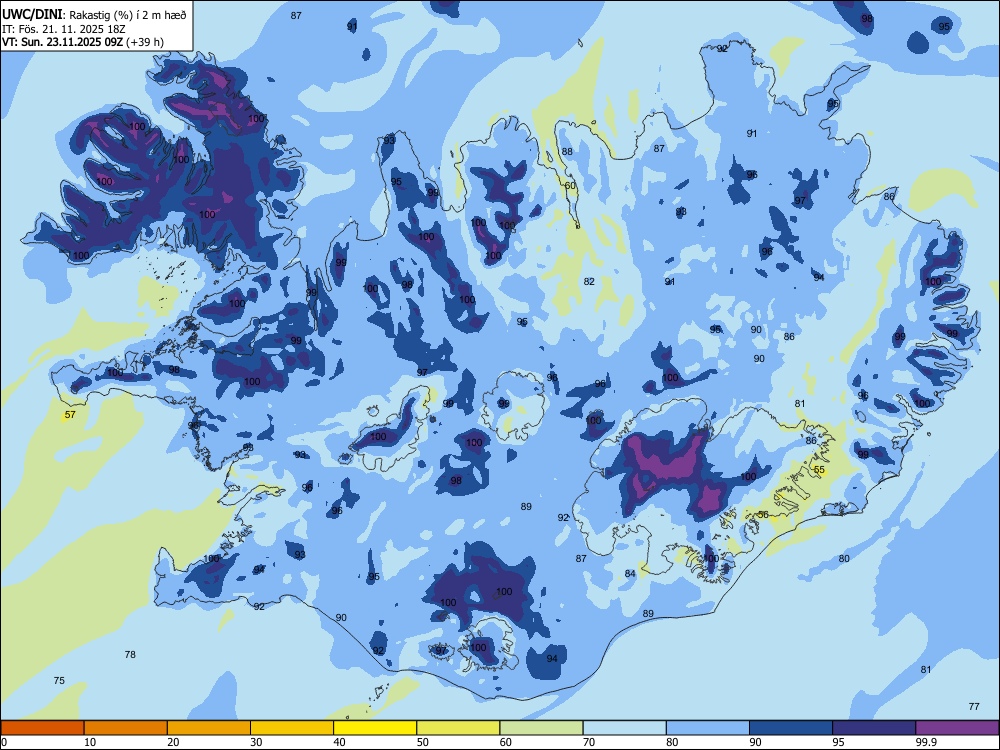Click the legend label '99.9'

point(925,742)
